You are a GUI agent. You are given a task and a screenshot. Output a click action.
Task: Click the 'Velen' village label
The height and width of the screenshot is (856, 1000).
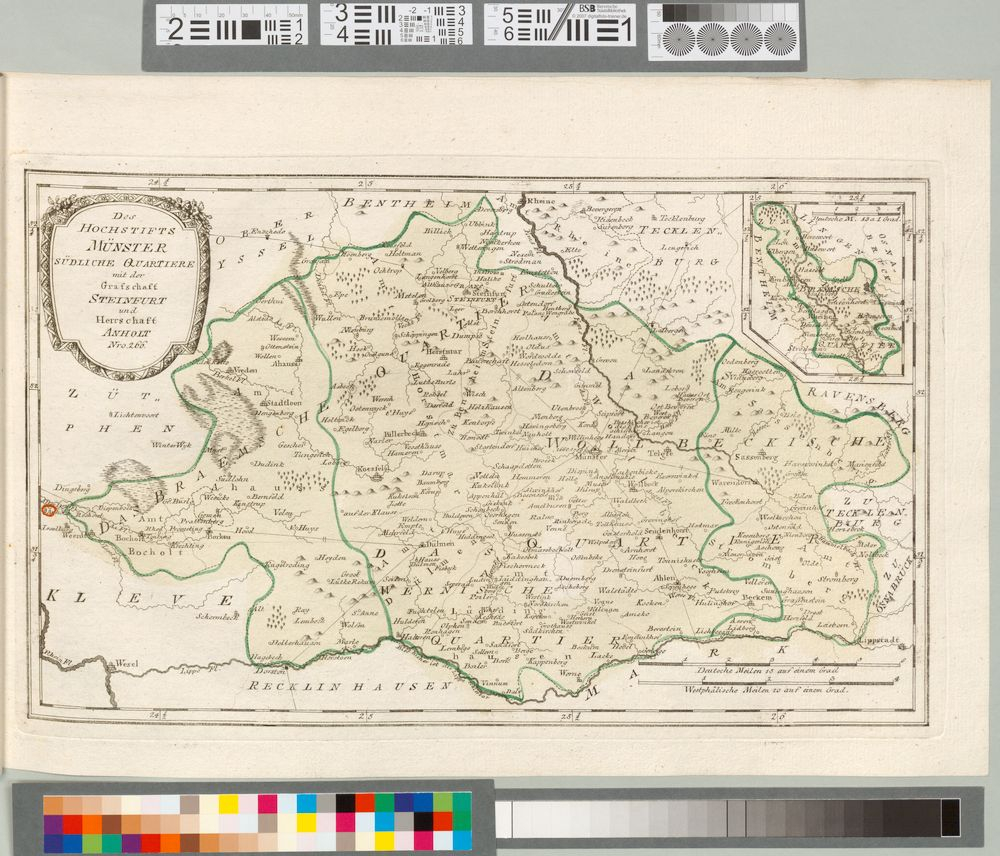(283, 512)
